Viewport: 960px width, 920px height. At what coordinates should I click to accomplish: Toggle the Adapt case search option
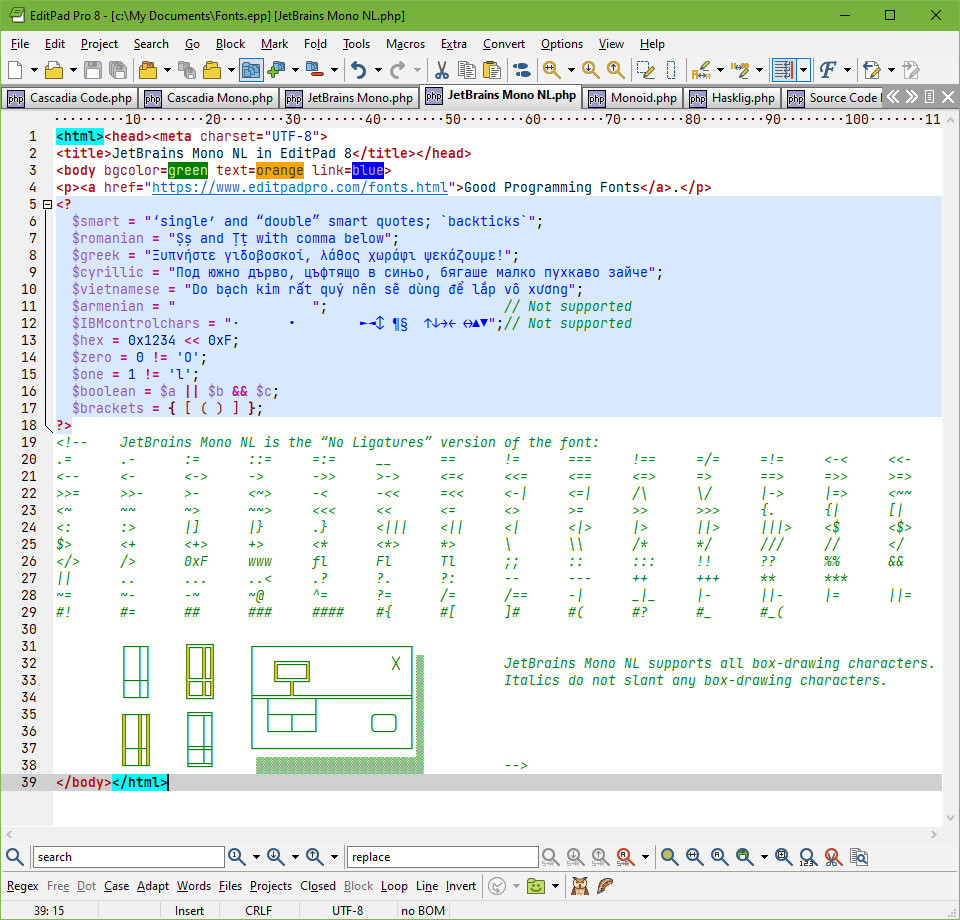[152, 886]
